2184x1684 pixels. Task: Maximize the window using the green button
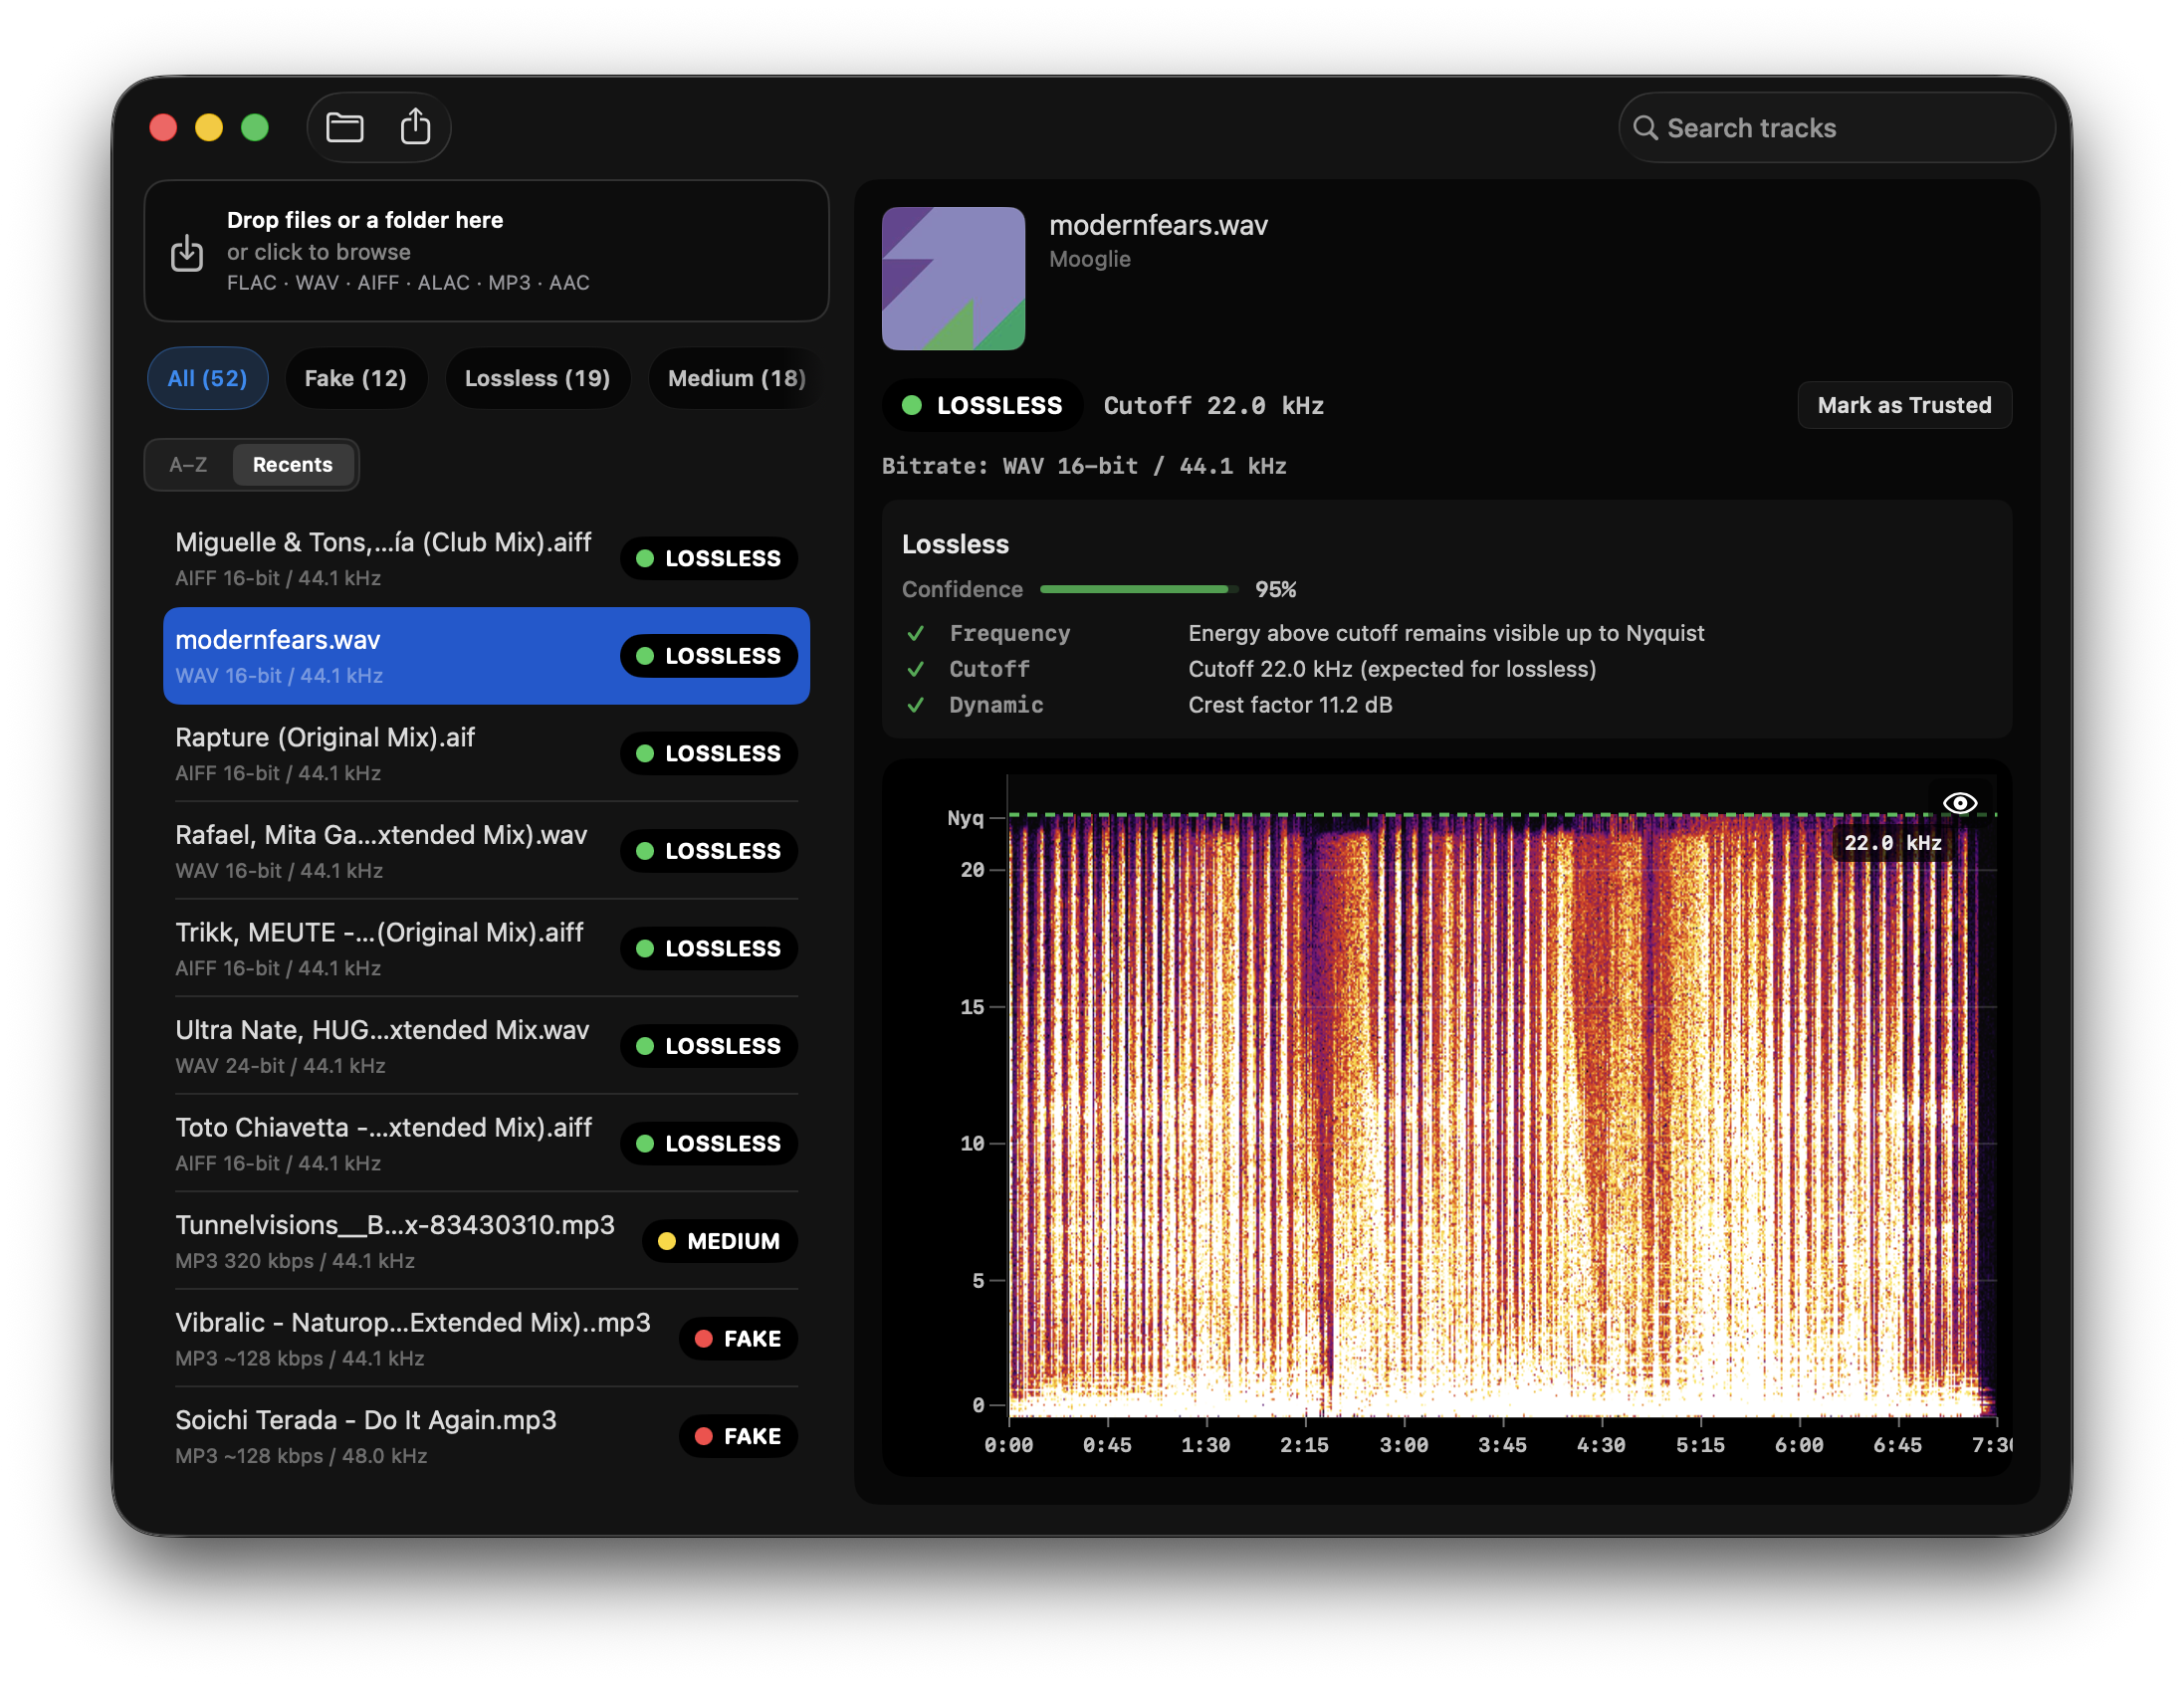click(x=255, y=128)
